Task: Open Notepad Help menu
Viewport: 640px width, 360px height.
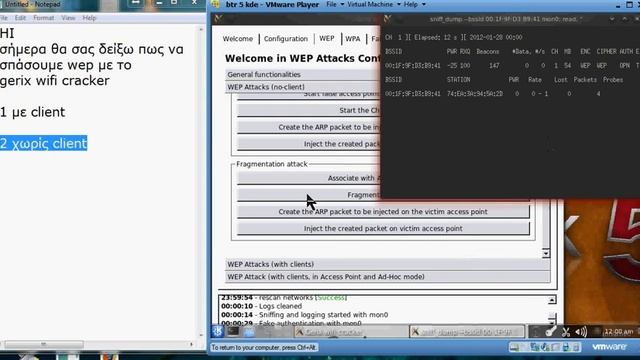Action: [x=89, y=18]
